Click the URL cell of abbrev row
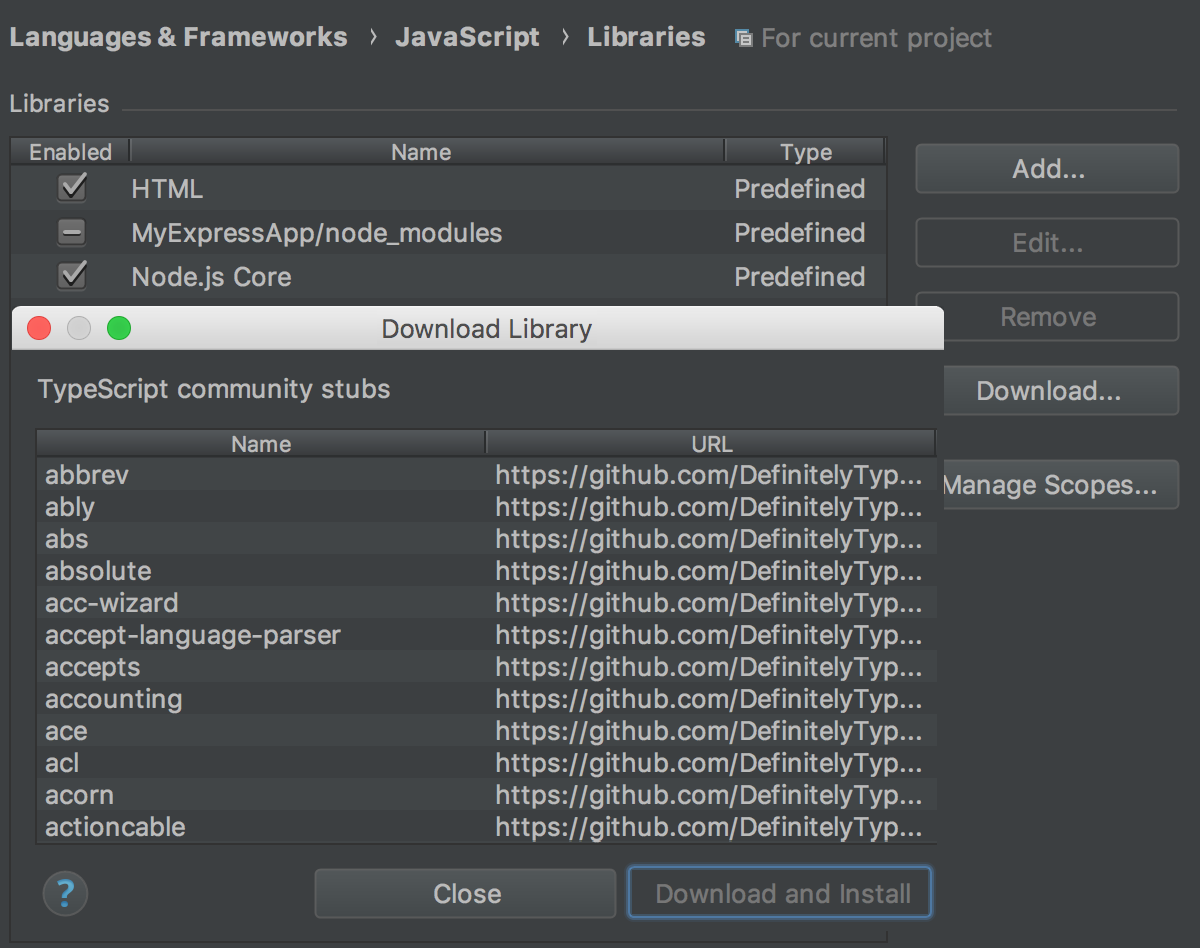Viewport: 1200px width, 948px height. pyautogui.click(x=709, y=475)
